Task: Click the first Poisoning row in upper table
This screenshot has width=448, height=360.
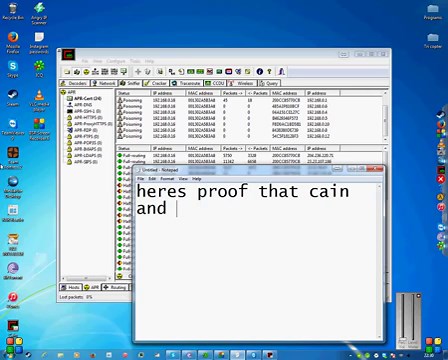Action: (x=249, y=100)
